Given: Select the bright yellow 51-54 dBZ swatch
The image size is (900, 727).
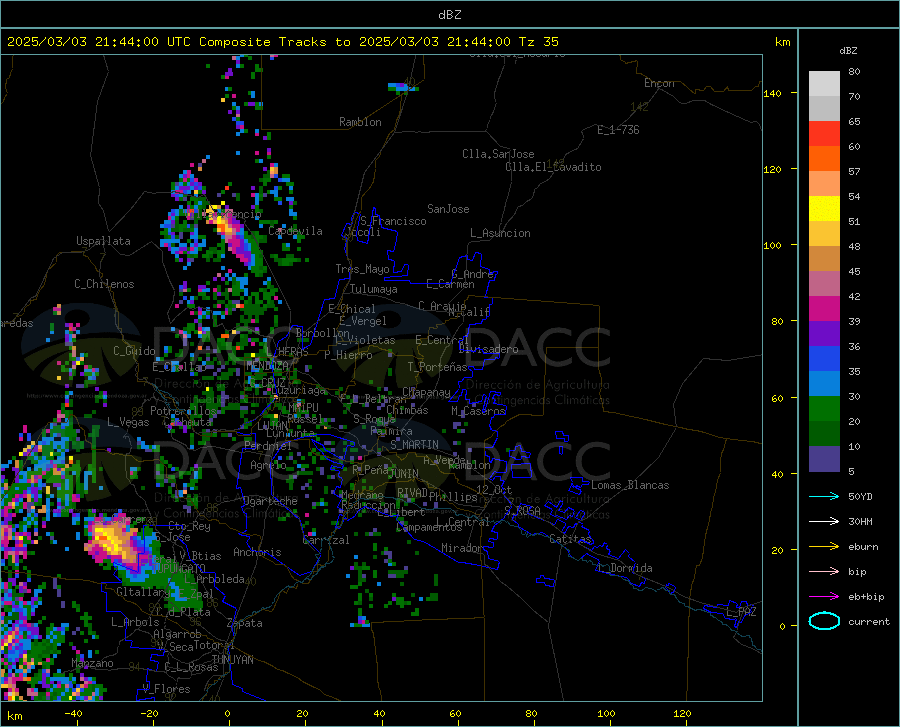Looking at the screenshot, I should (x=824, y=209).
